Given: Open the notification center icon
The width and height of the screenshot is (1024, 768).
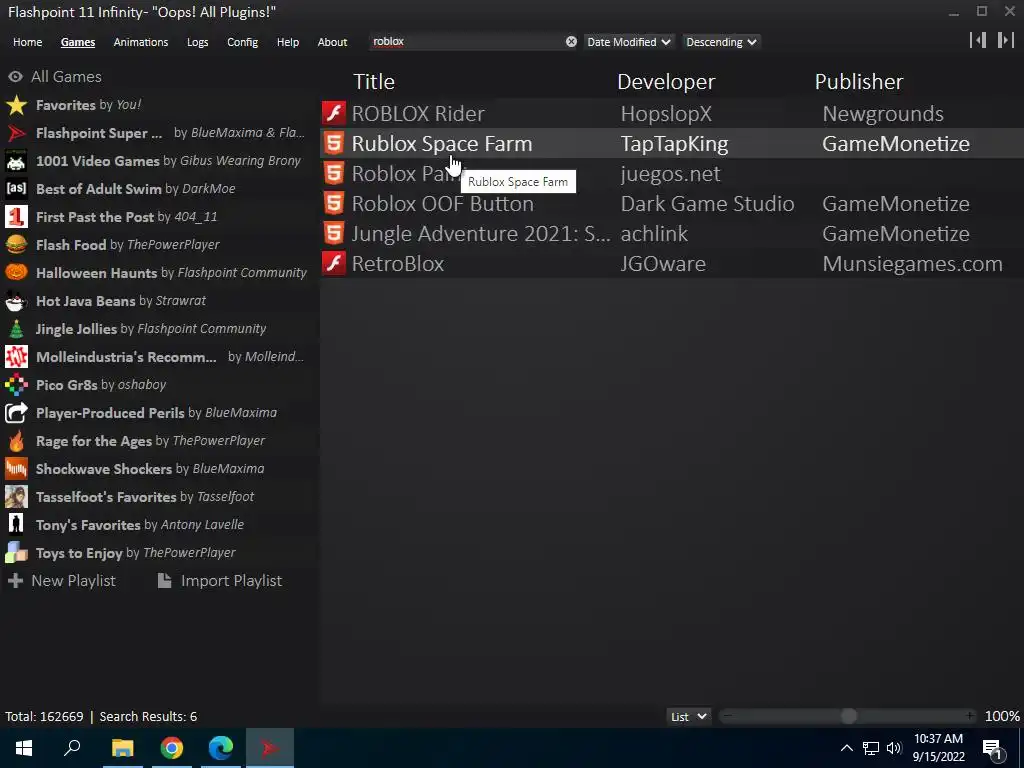Looking at the screenshot, I should [x=993, y=748].
